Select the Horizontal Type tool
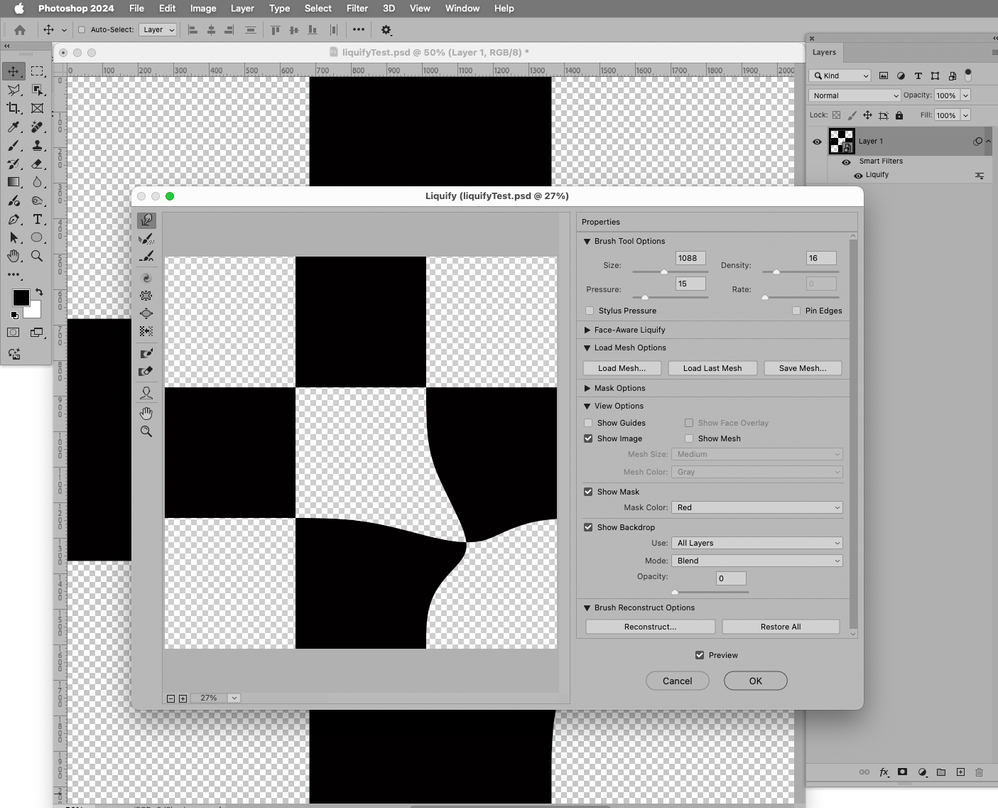This screenshot has height=808, width=998. (37, 219)
